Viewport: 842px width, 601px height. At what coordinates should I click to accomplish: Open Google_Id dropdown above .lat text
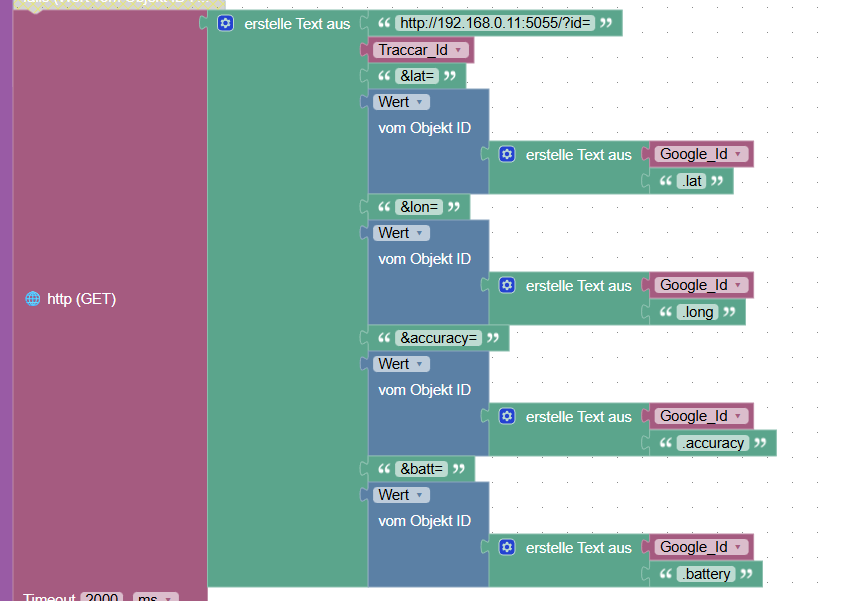pos(701,154)
